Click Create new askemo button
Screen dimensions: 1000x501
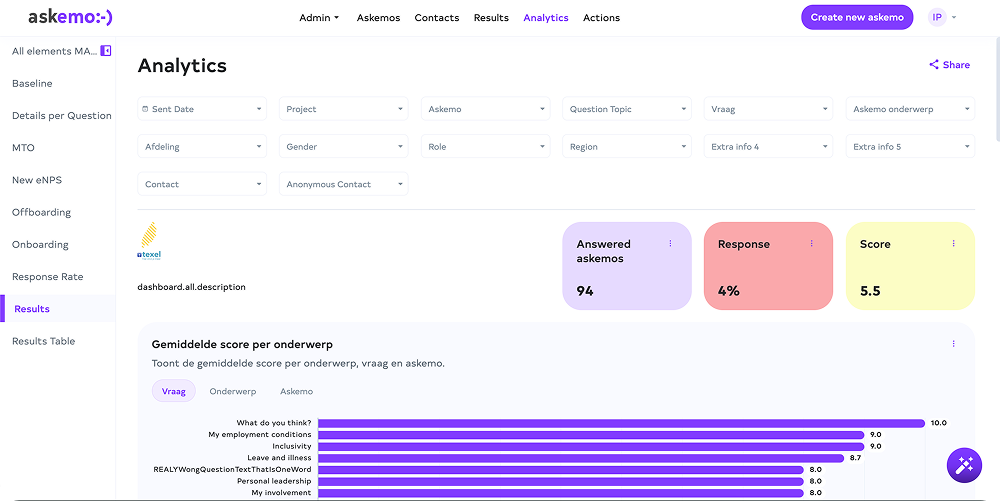(x=857, y=17)
